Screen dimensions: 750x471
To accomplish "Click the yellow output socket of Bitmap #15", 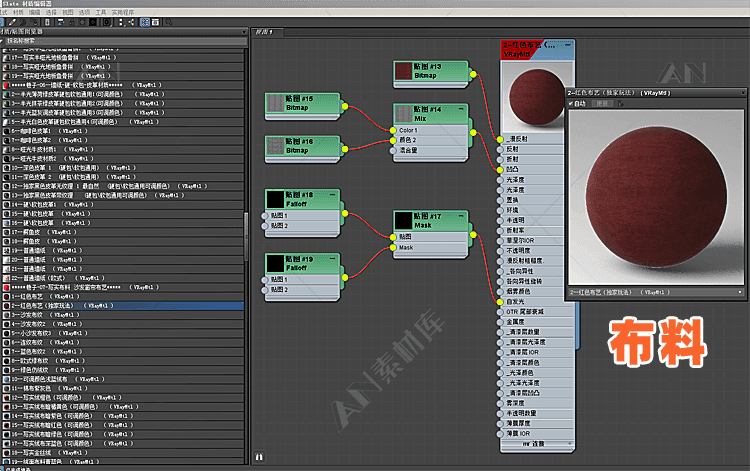I will click(346, 106).
